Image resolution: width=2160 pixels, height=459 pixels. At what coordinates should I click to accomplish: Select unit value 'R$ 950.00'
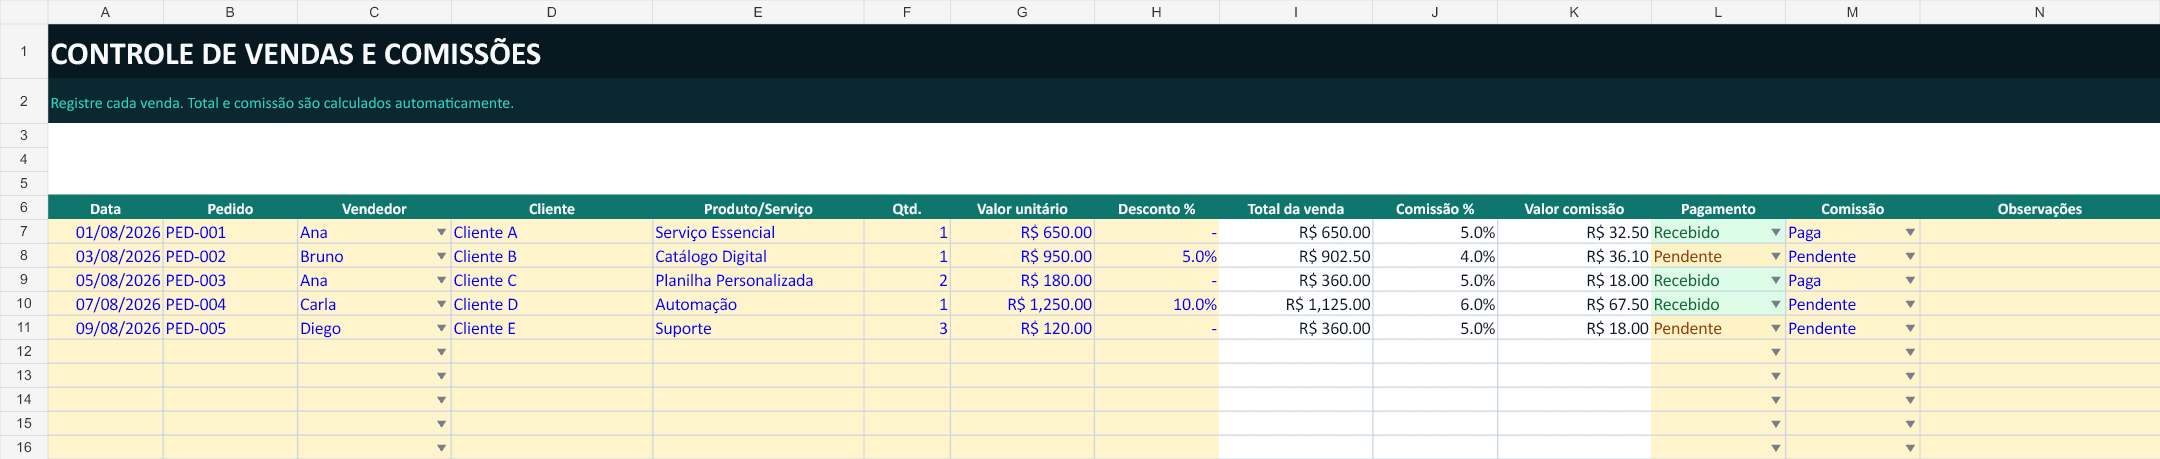pyautogui.click(x=1022, y=256)
